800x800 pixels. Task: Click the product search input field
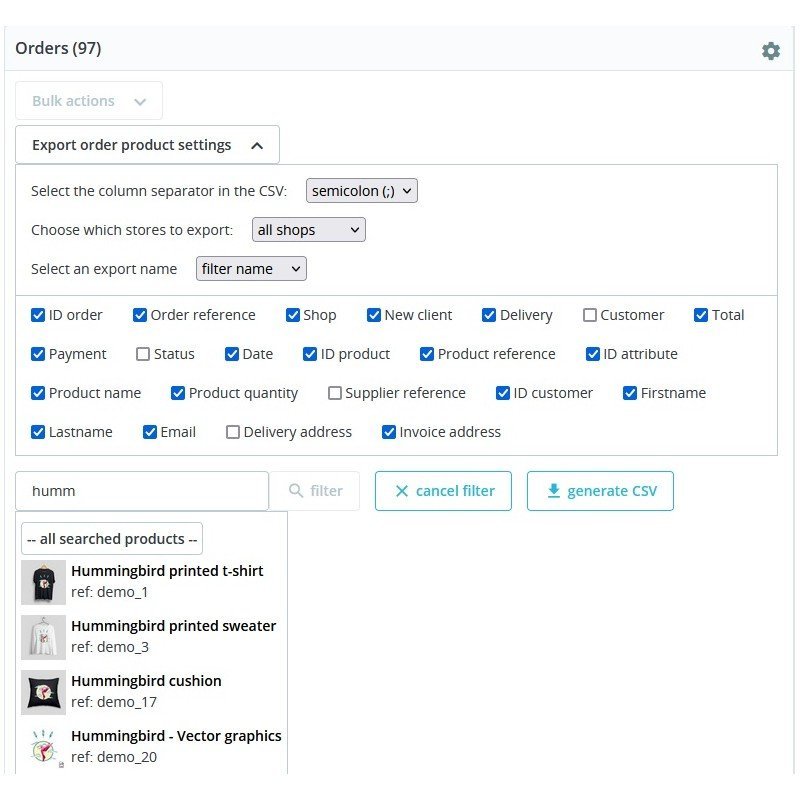pyautogui.click(x=142, y=491)
